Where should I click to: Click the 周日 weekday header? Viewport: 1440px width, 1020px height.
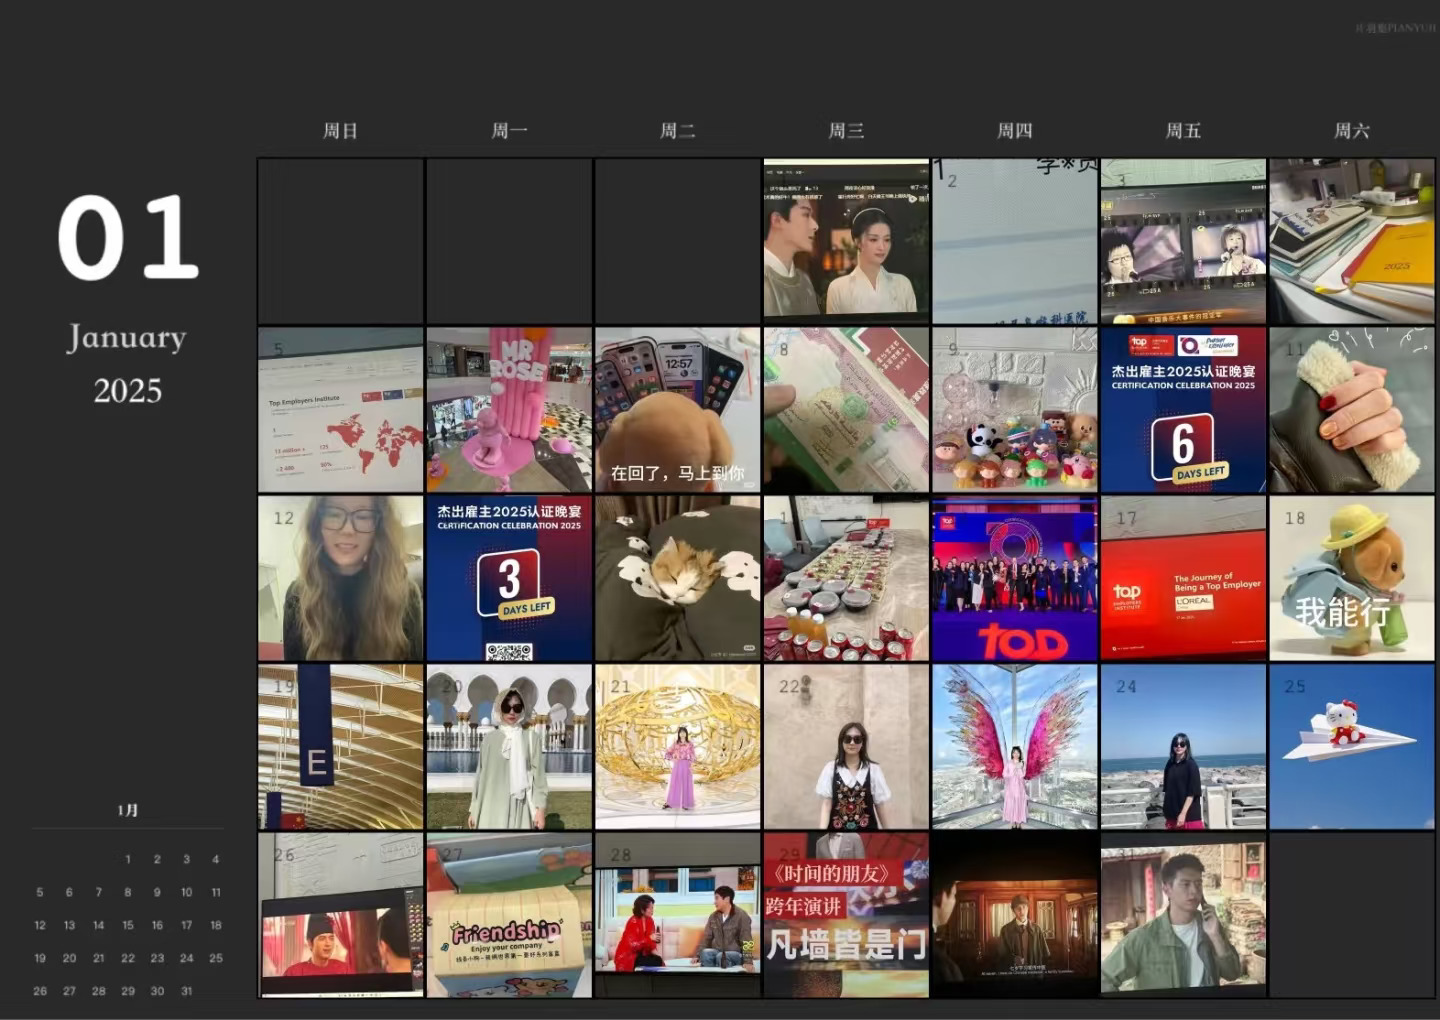click(340, 131)
